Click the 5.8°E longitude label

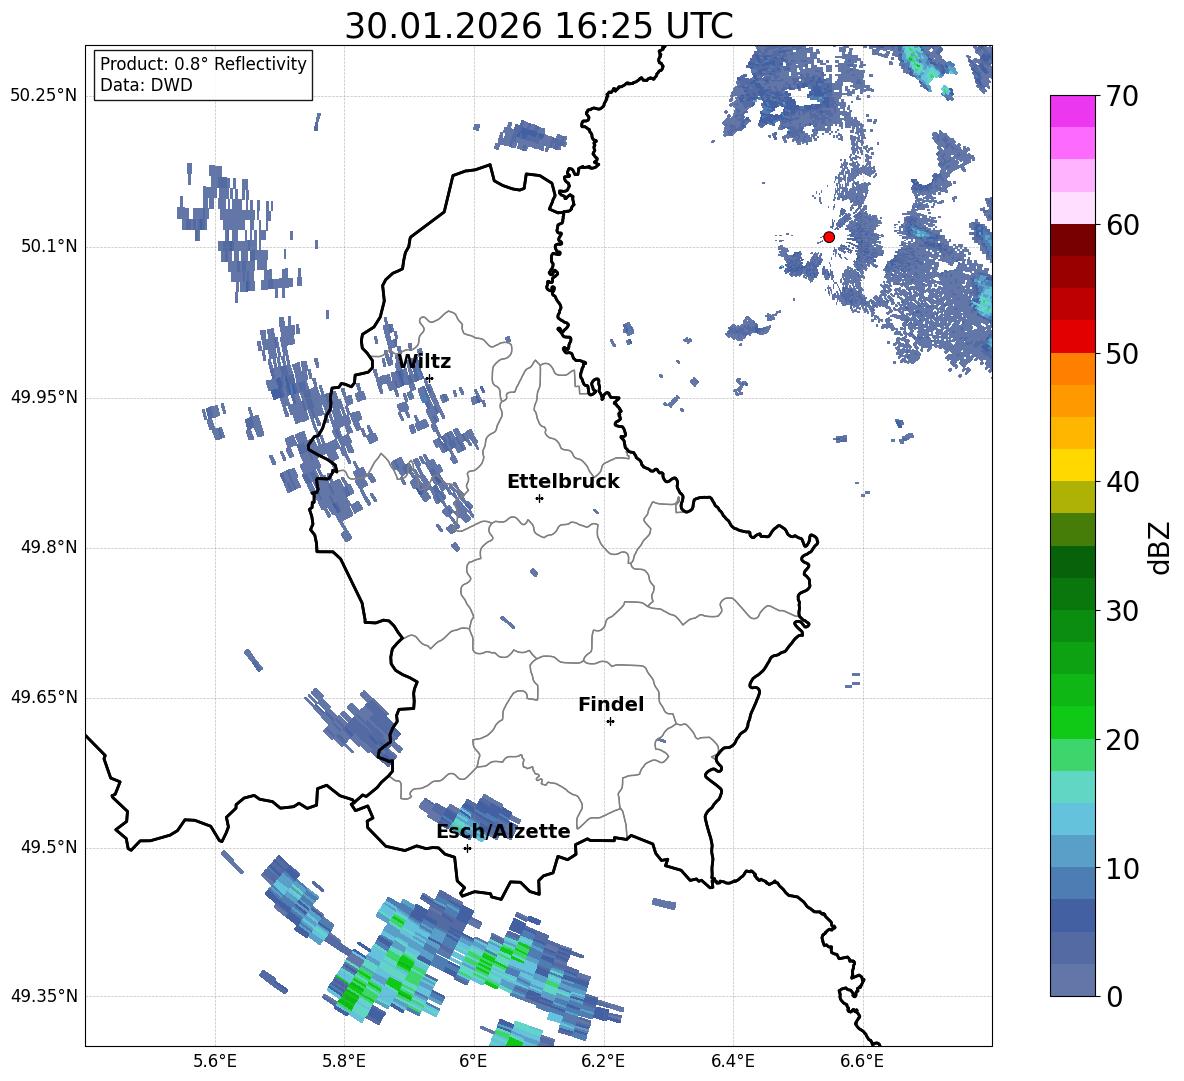click(344, 1062)
